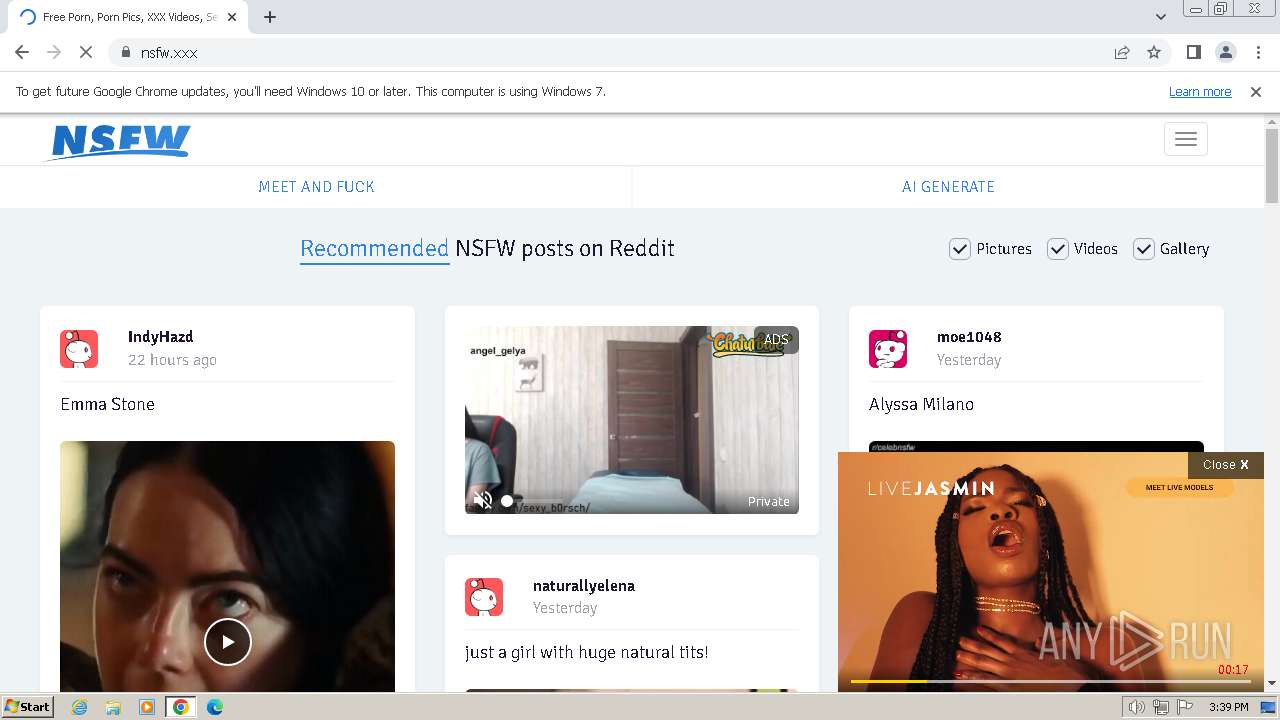Image resolution: width=1280 pixels, height=720 pixels.
Task: Open the Chrome three-dot menu
Action: click(1258, 52)
